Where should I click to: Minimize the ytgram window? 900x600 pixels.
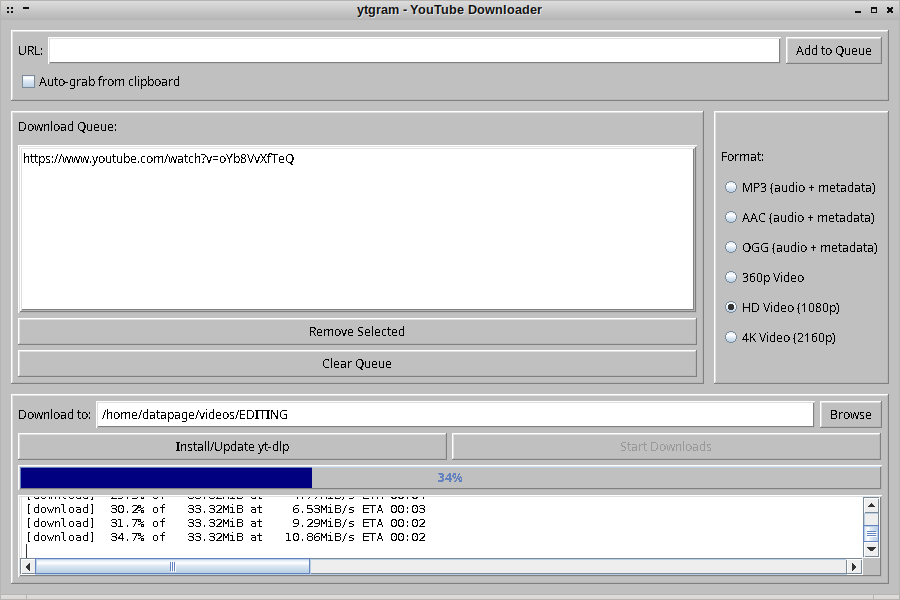click(858, 10)
